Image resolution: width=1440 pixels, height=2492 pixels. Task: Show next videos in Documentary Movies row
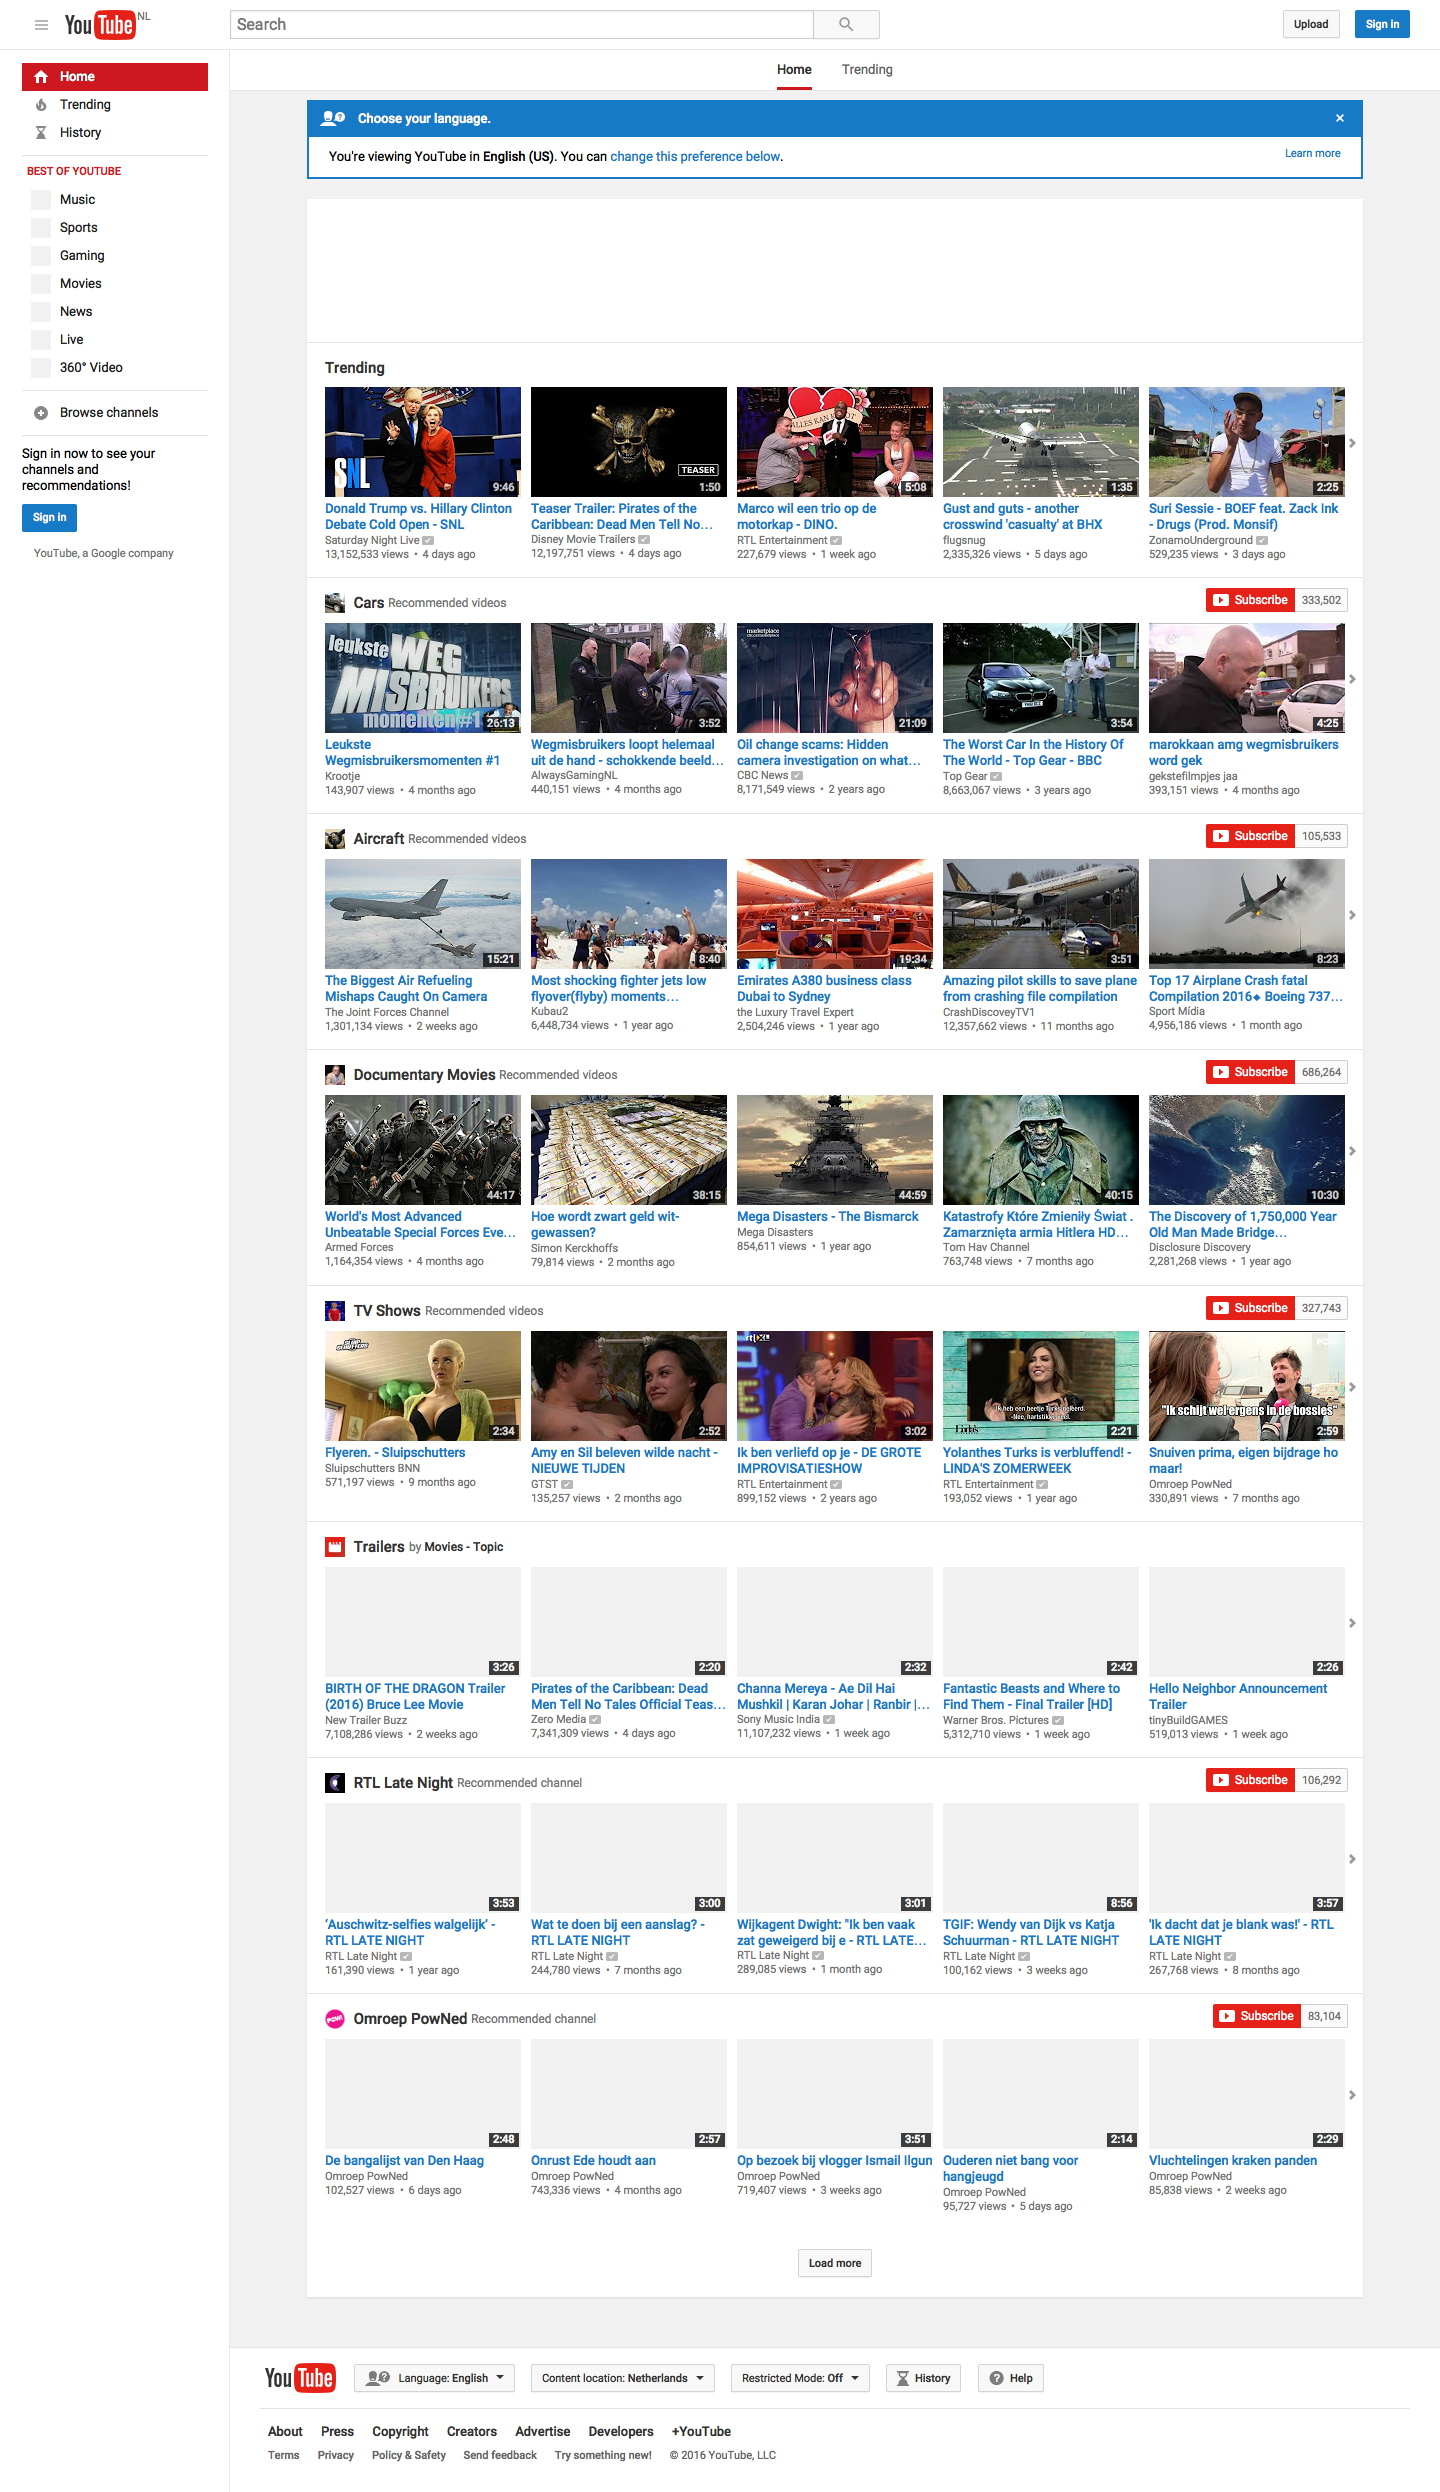(1352, 1151)
